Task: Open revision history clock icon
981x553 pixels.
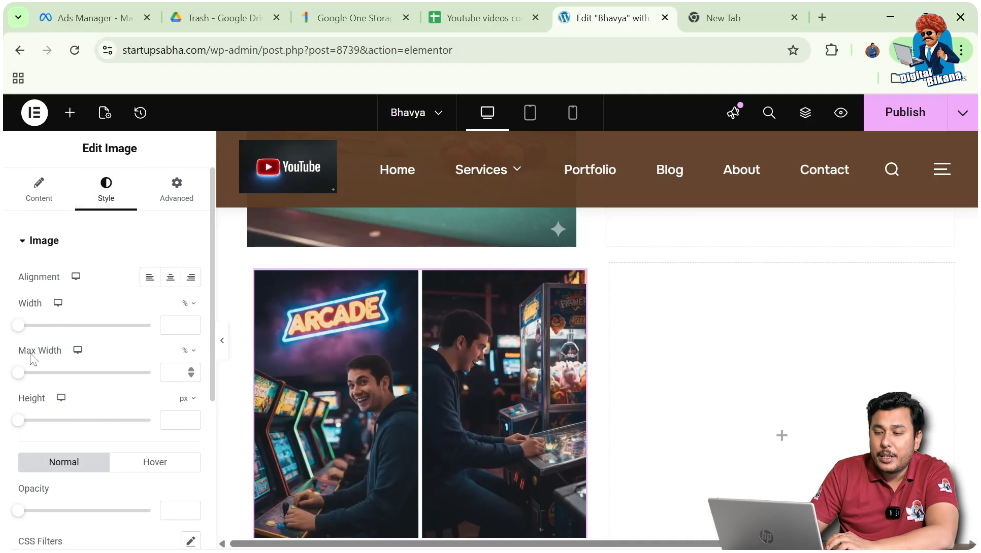Action: tap(140, 113)
